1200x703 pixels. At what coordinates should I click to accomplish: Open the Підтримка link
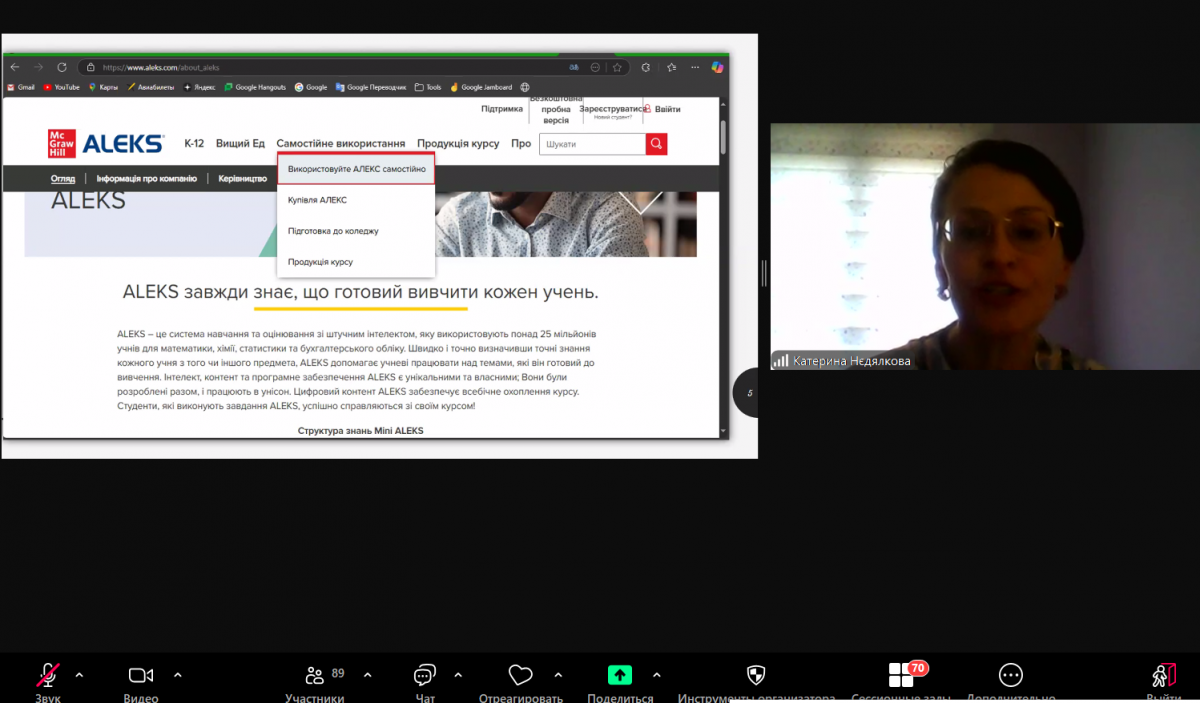pyautogui.click(x=502, y=109)
